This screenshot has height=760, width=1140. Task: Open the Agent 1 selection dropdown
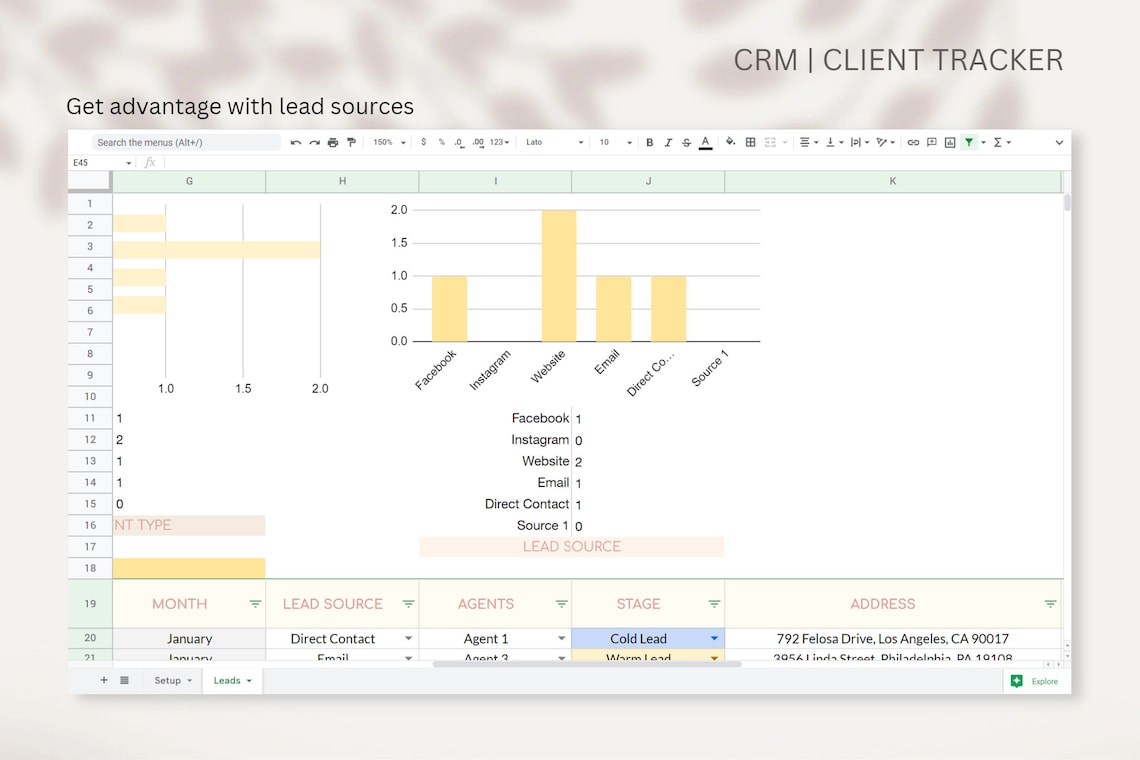tap(561, 638)
